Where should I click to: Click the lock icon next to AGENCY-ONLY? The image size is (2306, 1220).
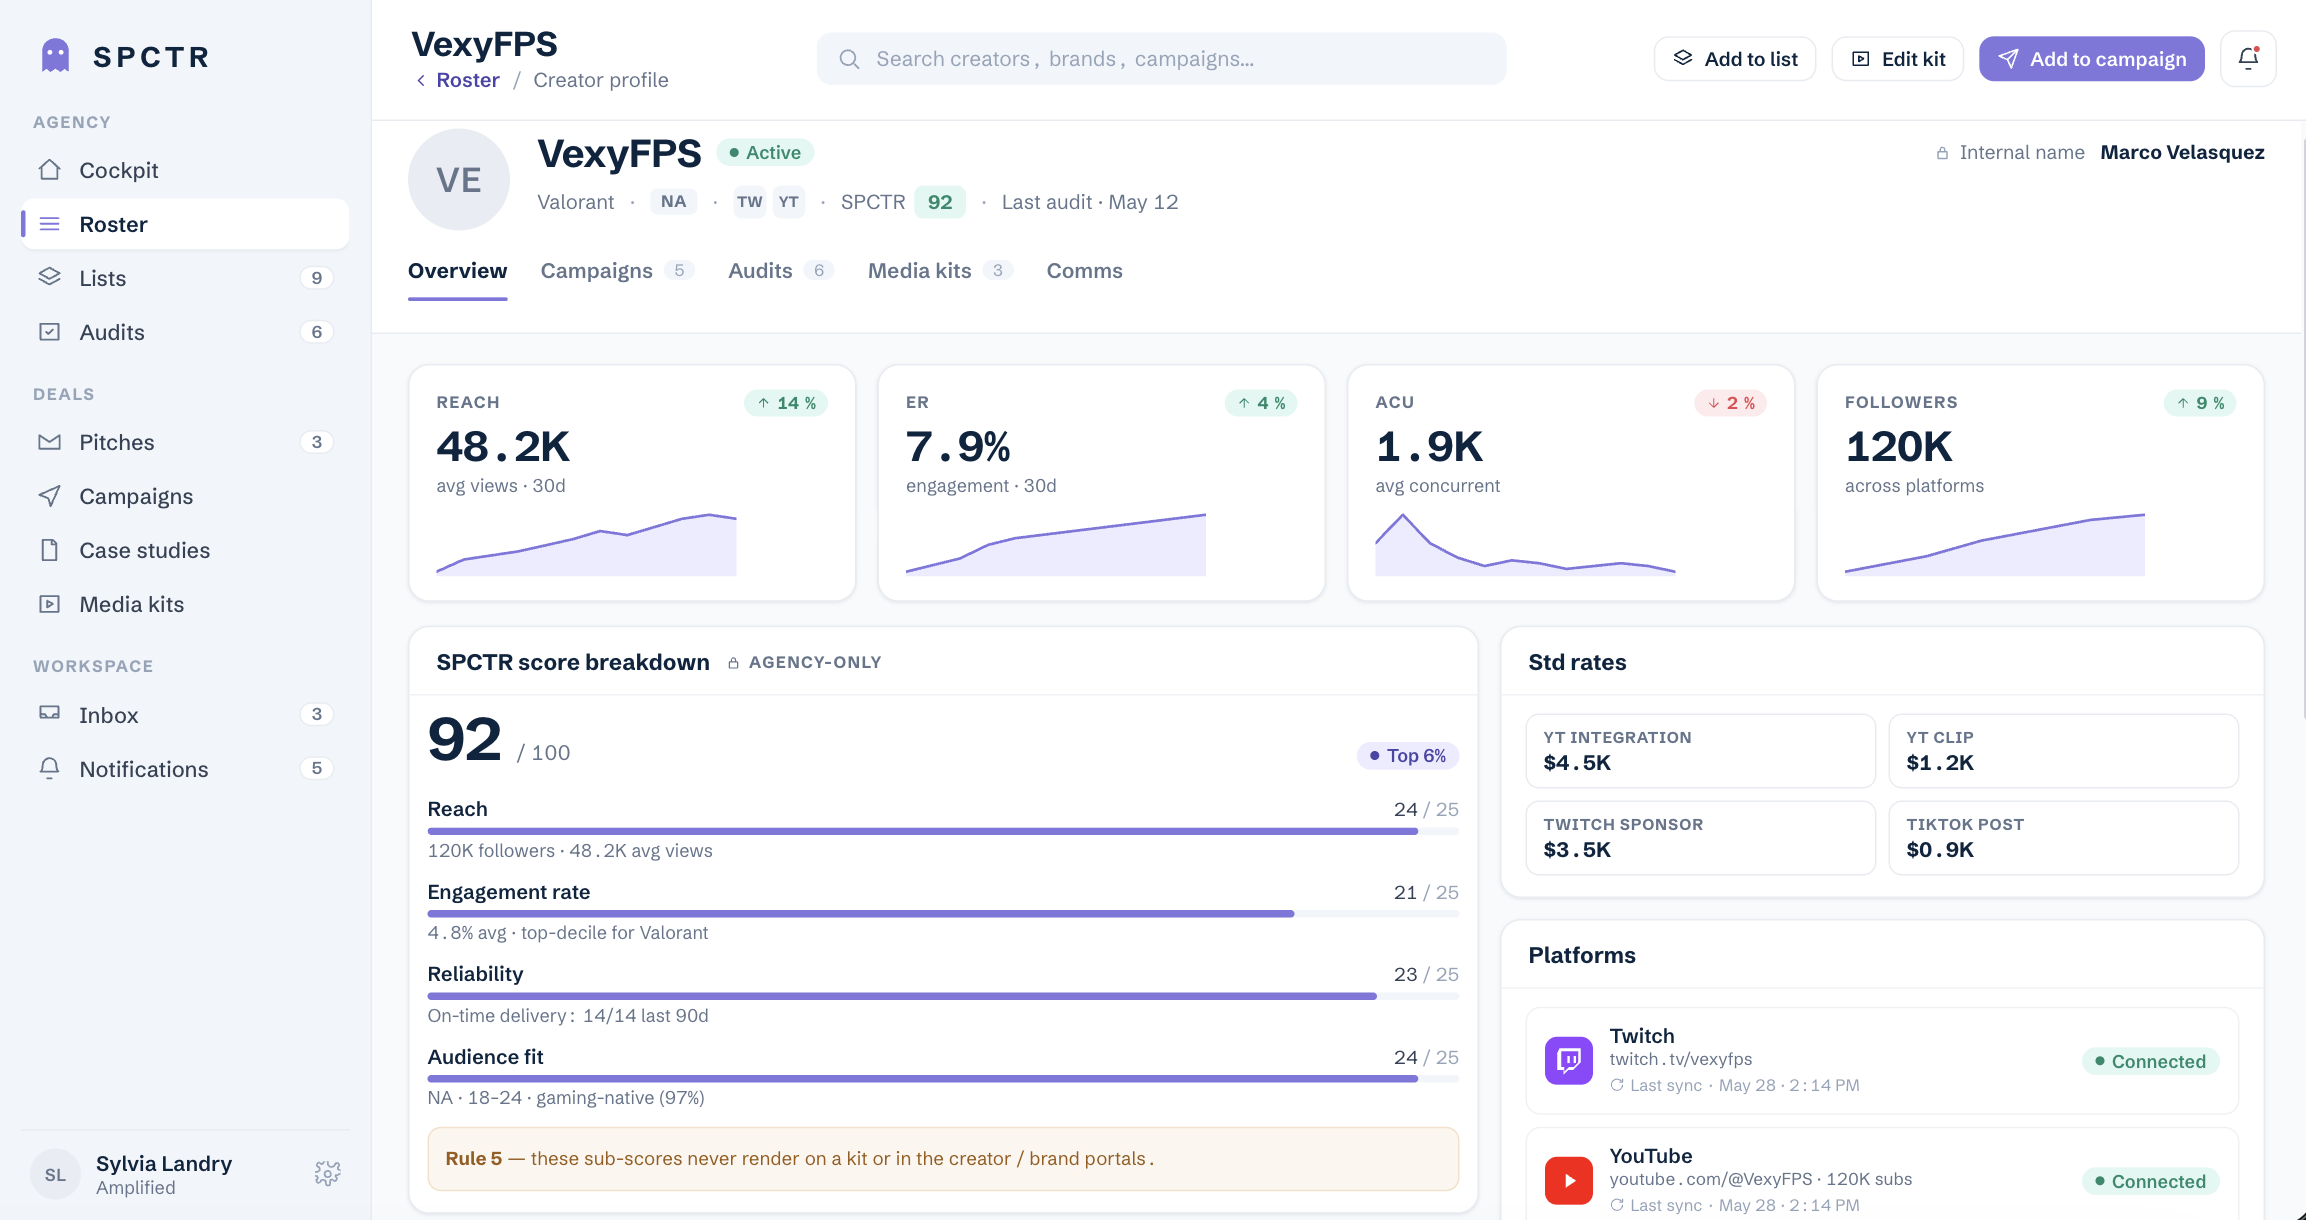pyautogui.click(x=733, y=663)
